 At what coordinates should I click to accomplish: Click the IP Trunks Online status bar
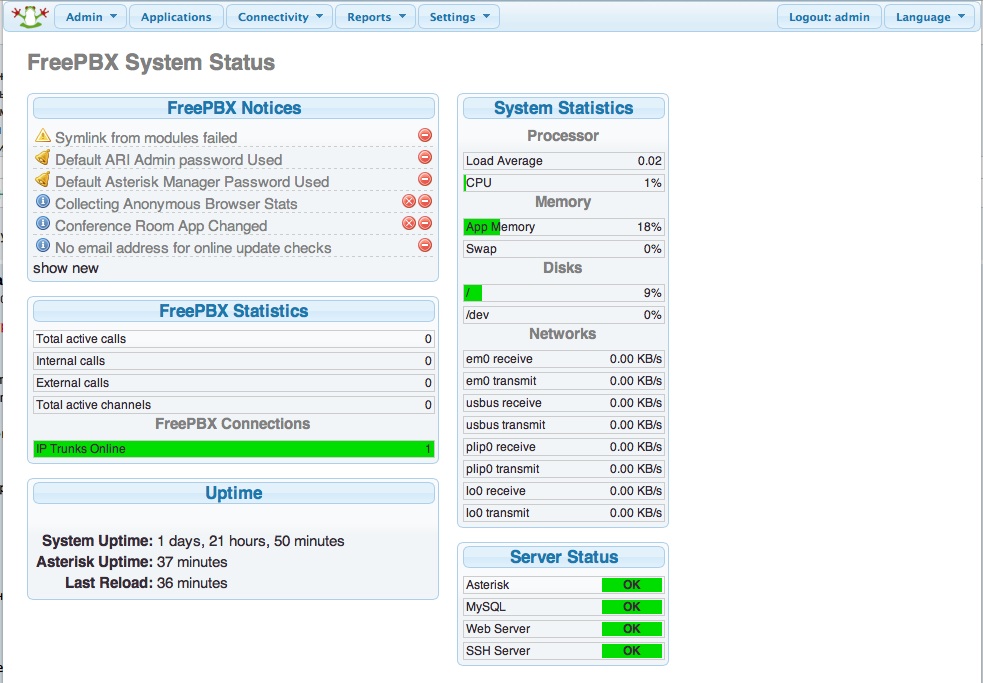pos(234,449)
